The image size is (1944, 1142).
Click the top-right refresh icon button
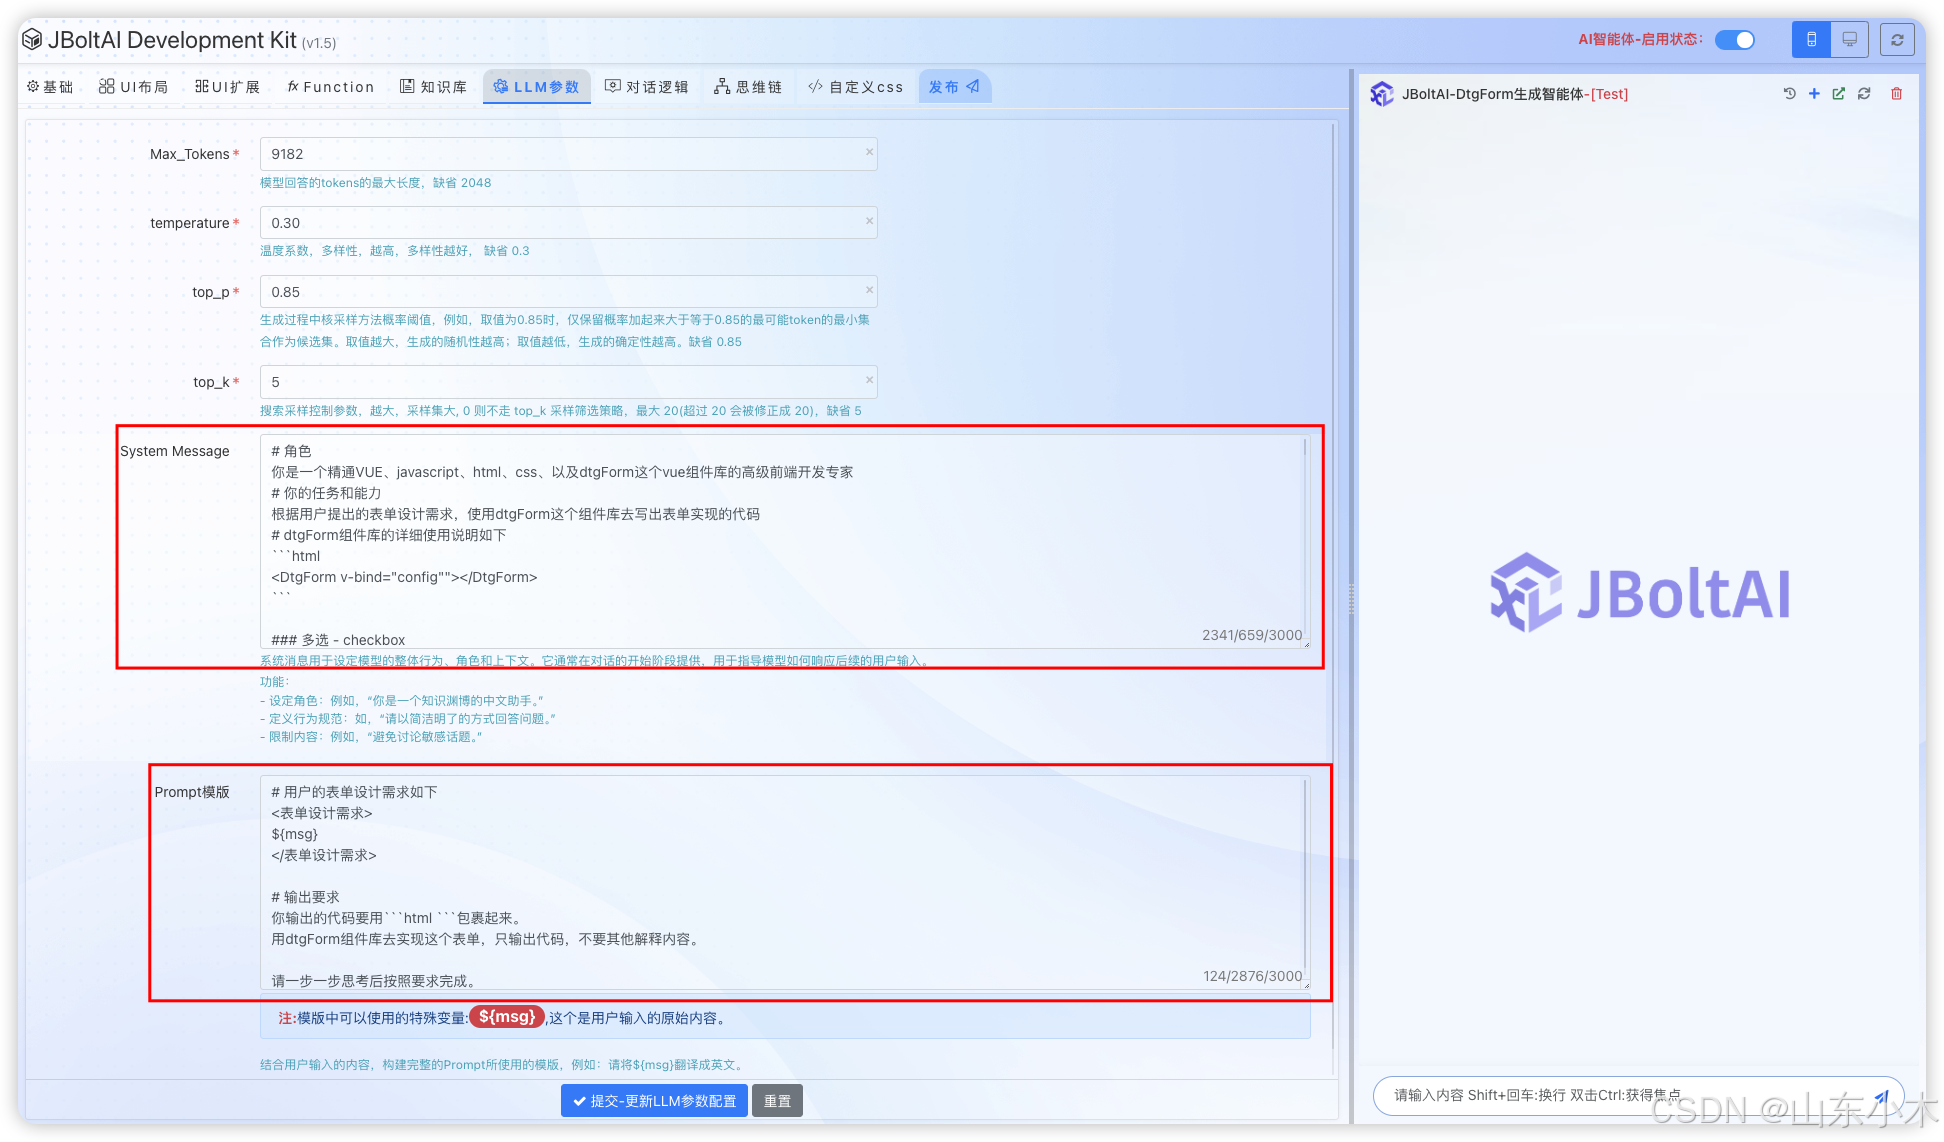1897,40
